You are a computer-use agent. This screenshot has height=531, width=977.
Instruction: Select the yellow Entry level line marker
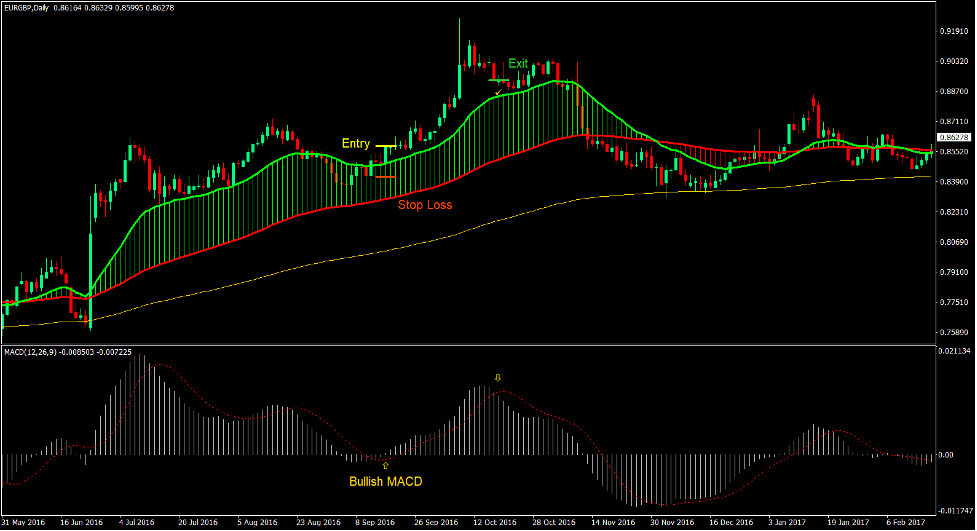click(386, 147)
